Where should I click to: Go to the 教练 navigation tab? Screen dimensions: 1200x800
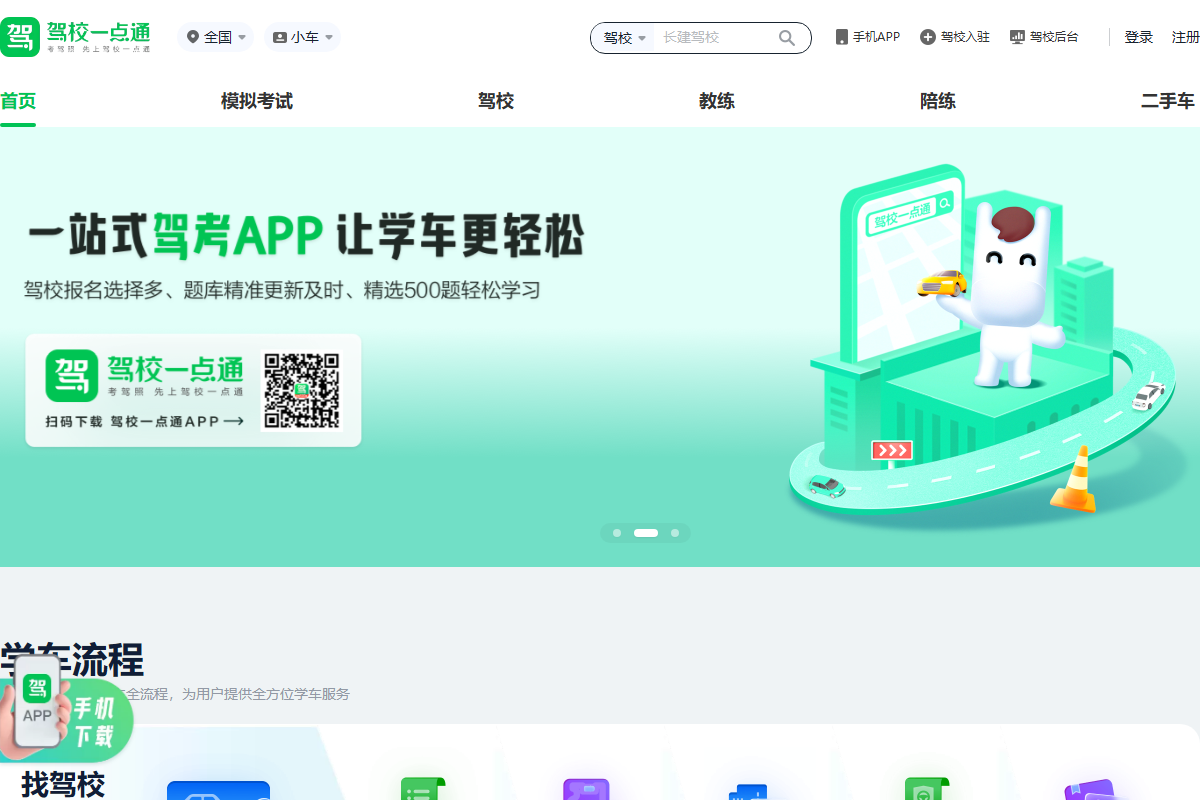pos(717,101)
